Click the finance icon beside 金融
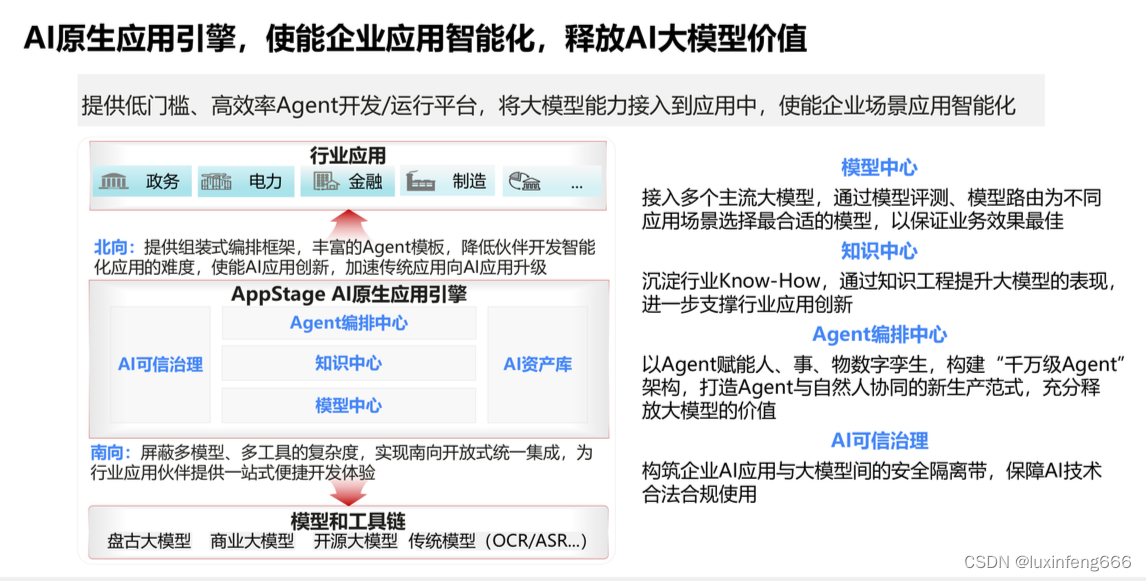The height and width of the screenshot is (581, 1146). (x=326, y=181)
